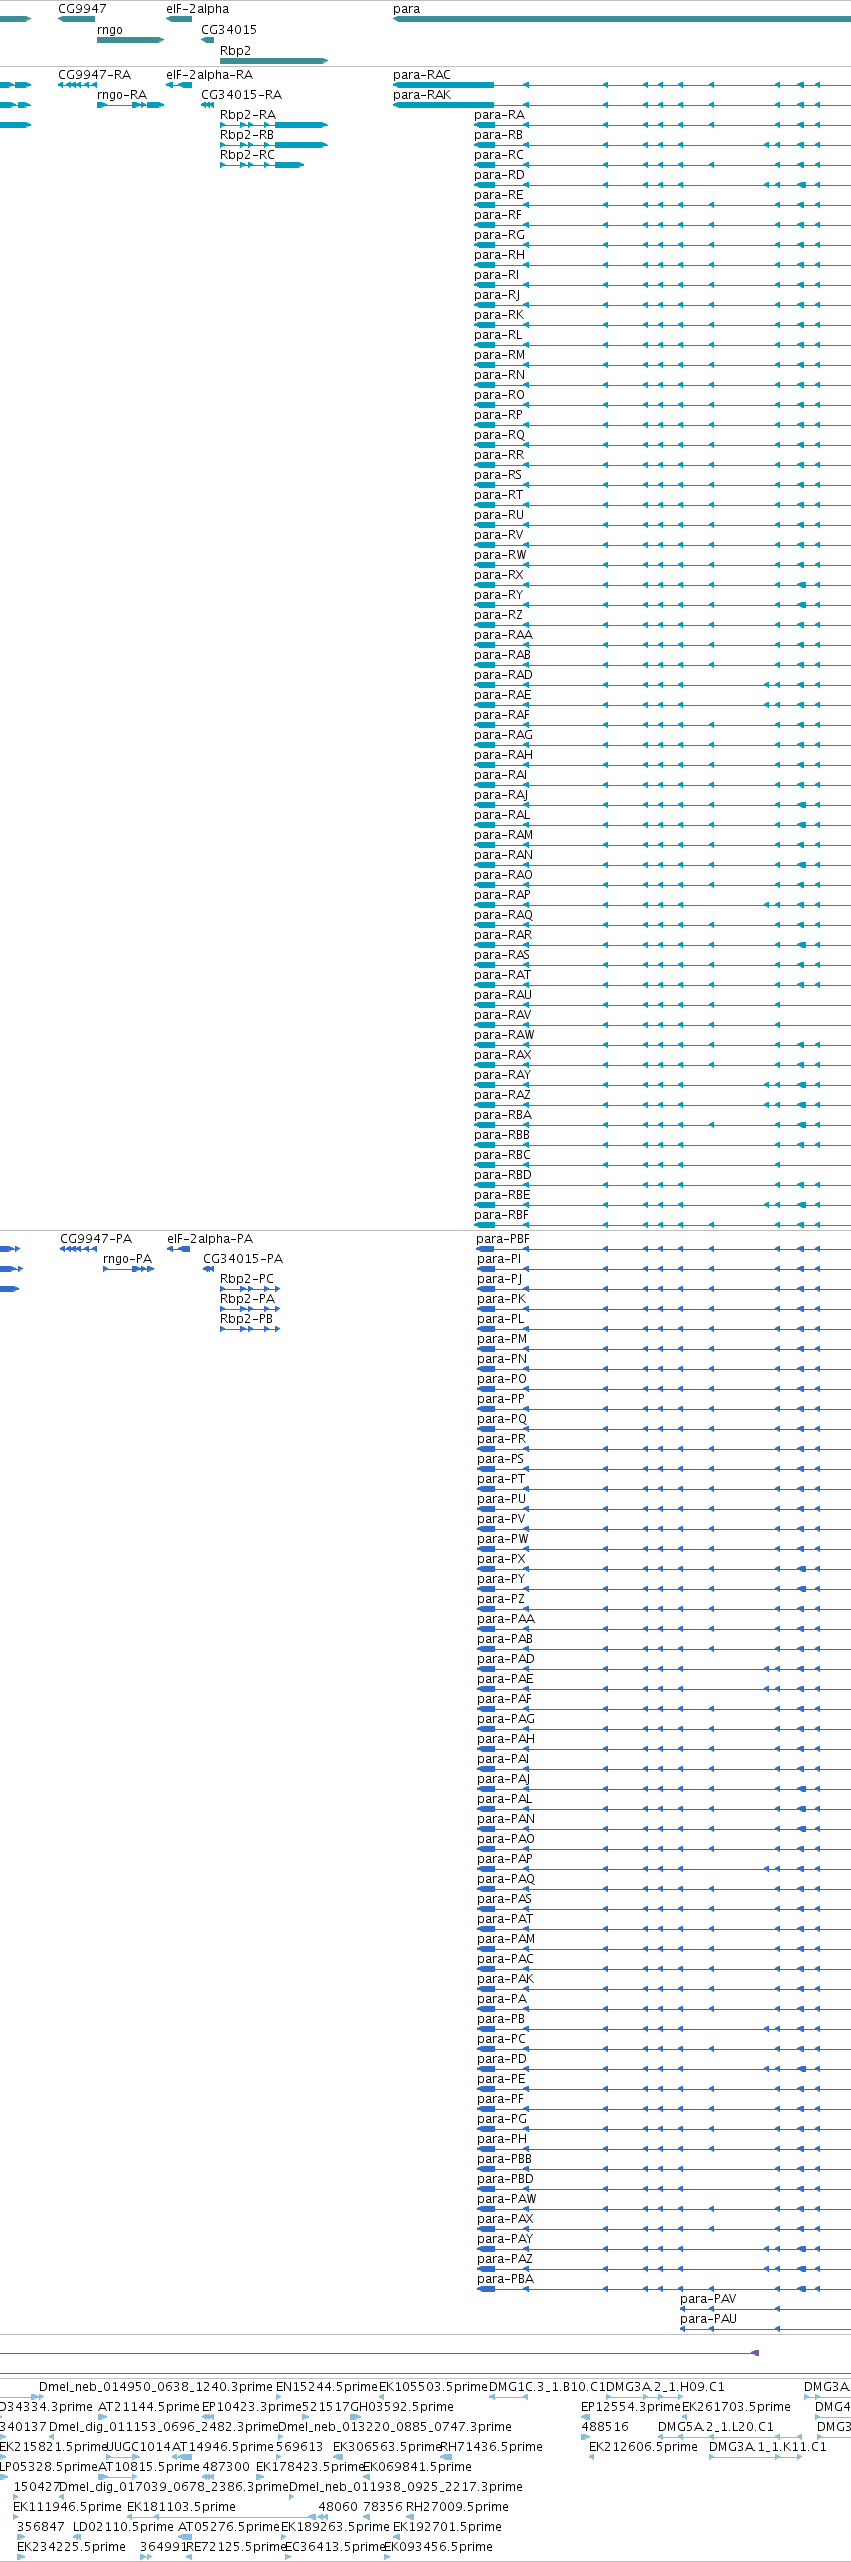
Task: Select the para-RAE transcript label
Action: (503, 695)
